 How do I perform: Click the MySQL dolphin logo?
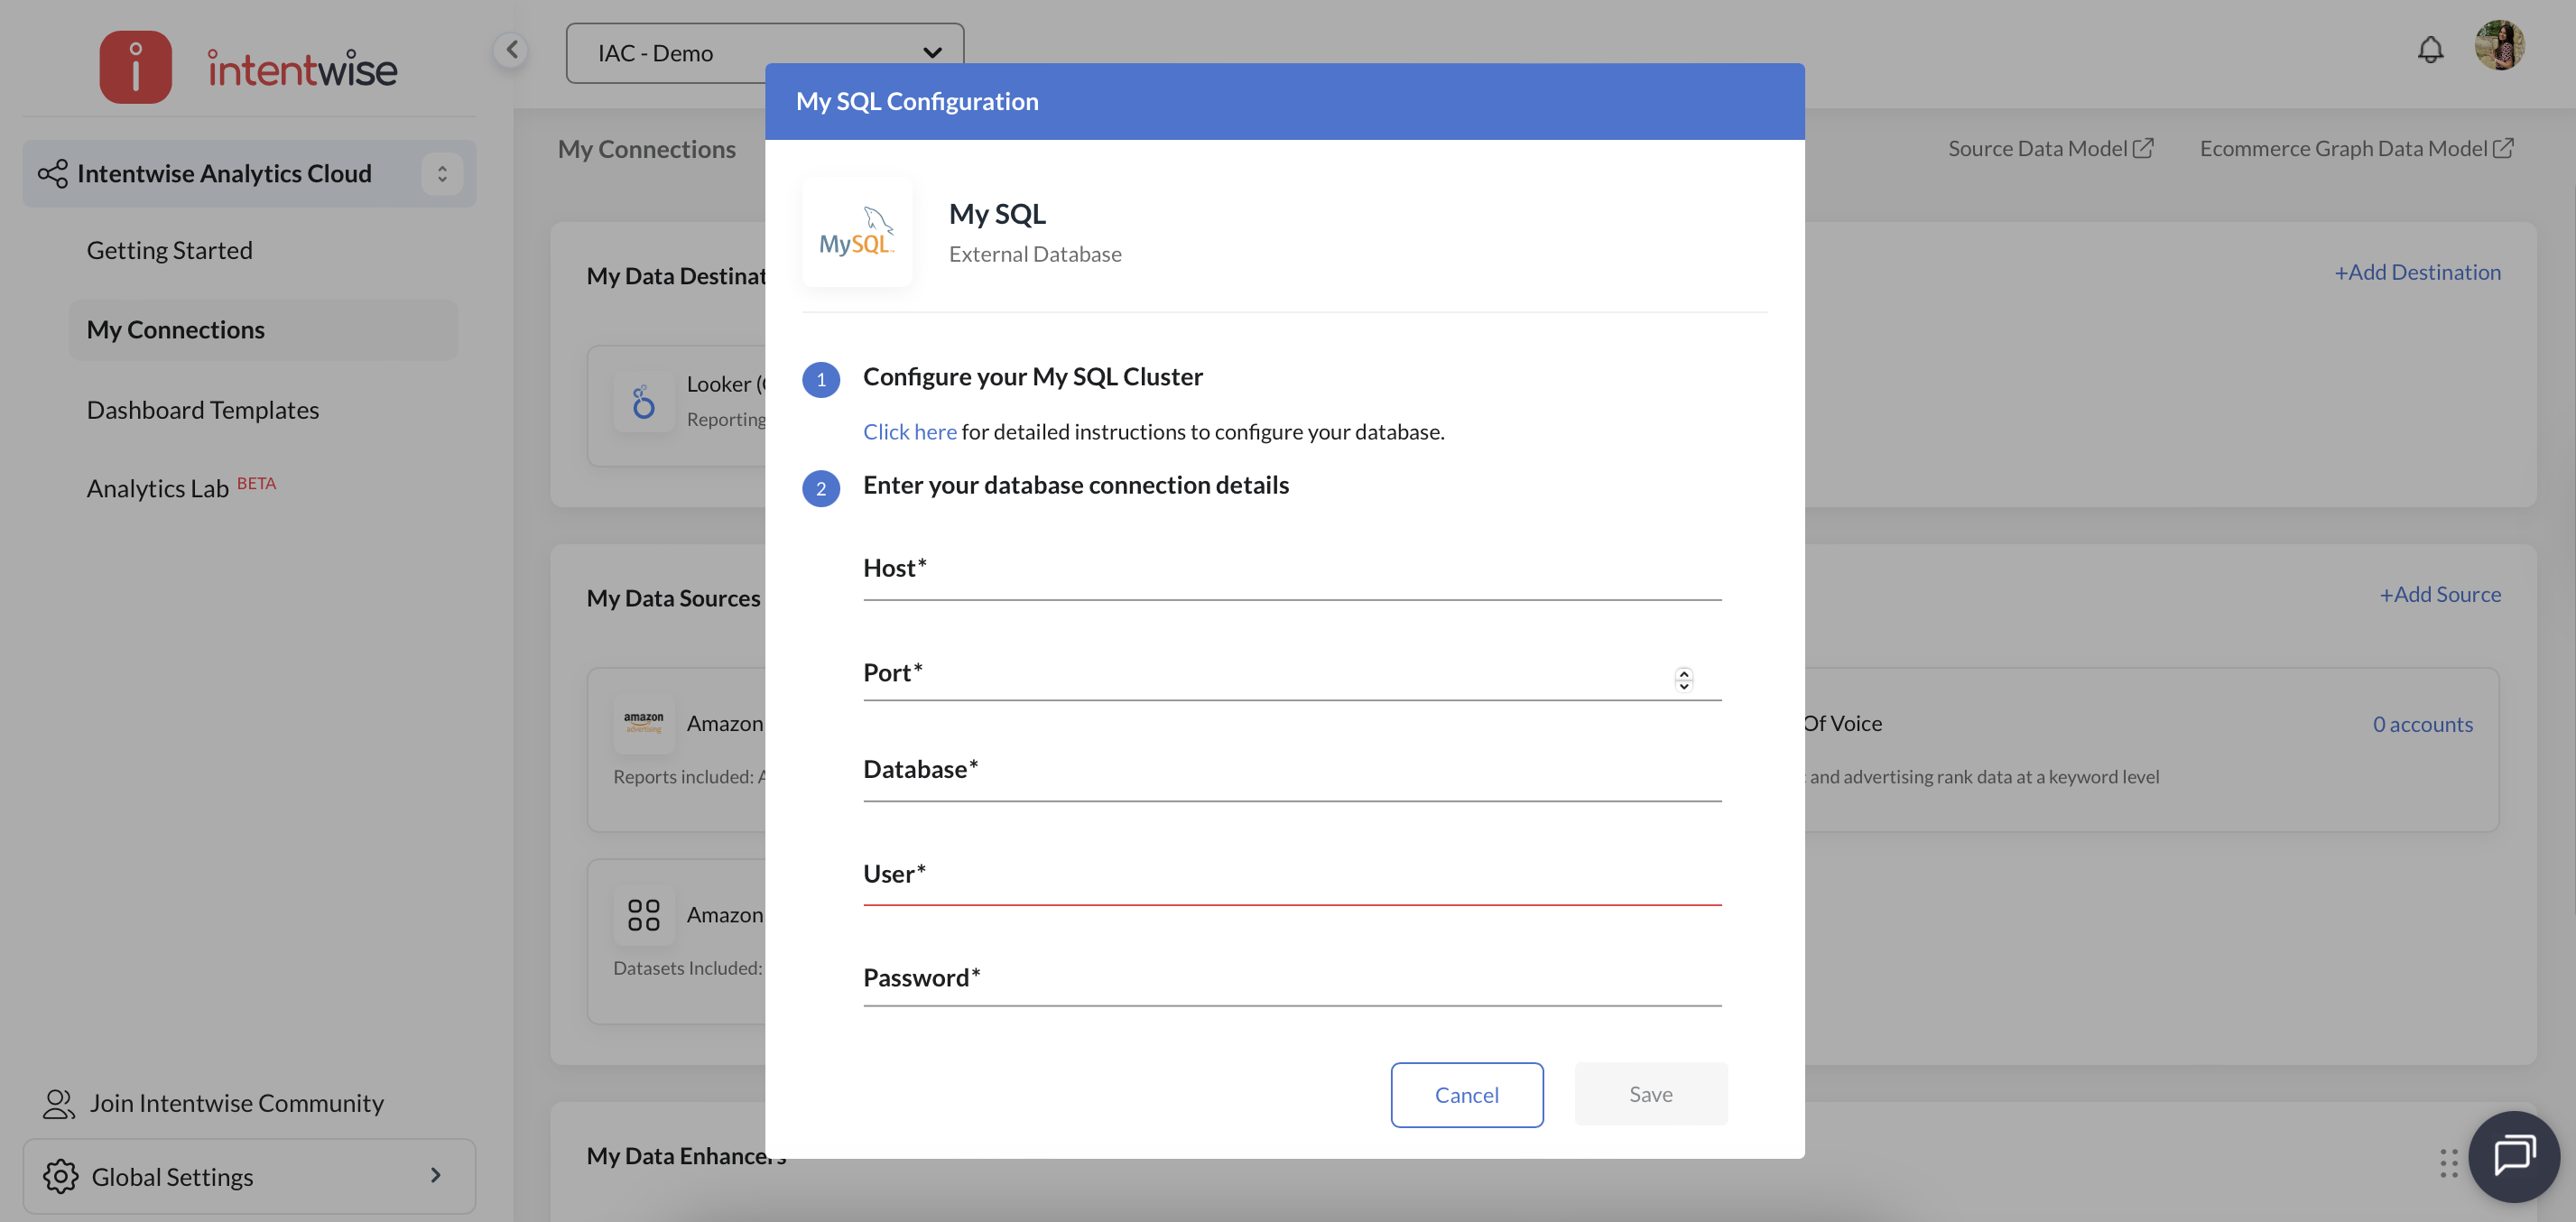[857, 232]
